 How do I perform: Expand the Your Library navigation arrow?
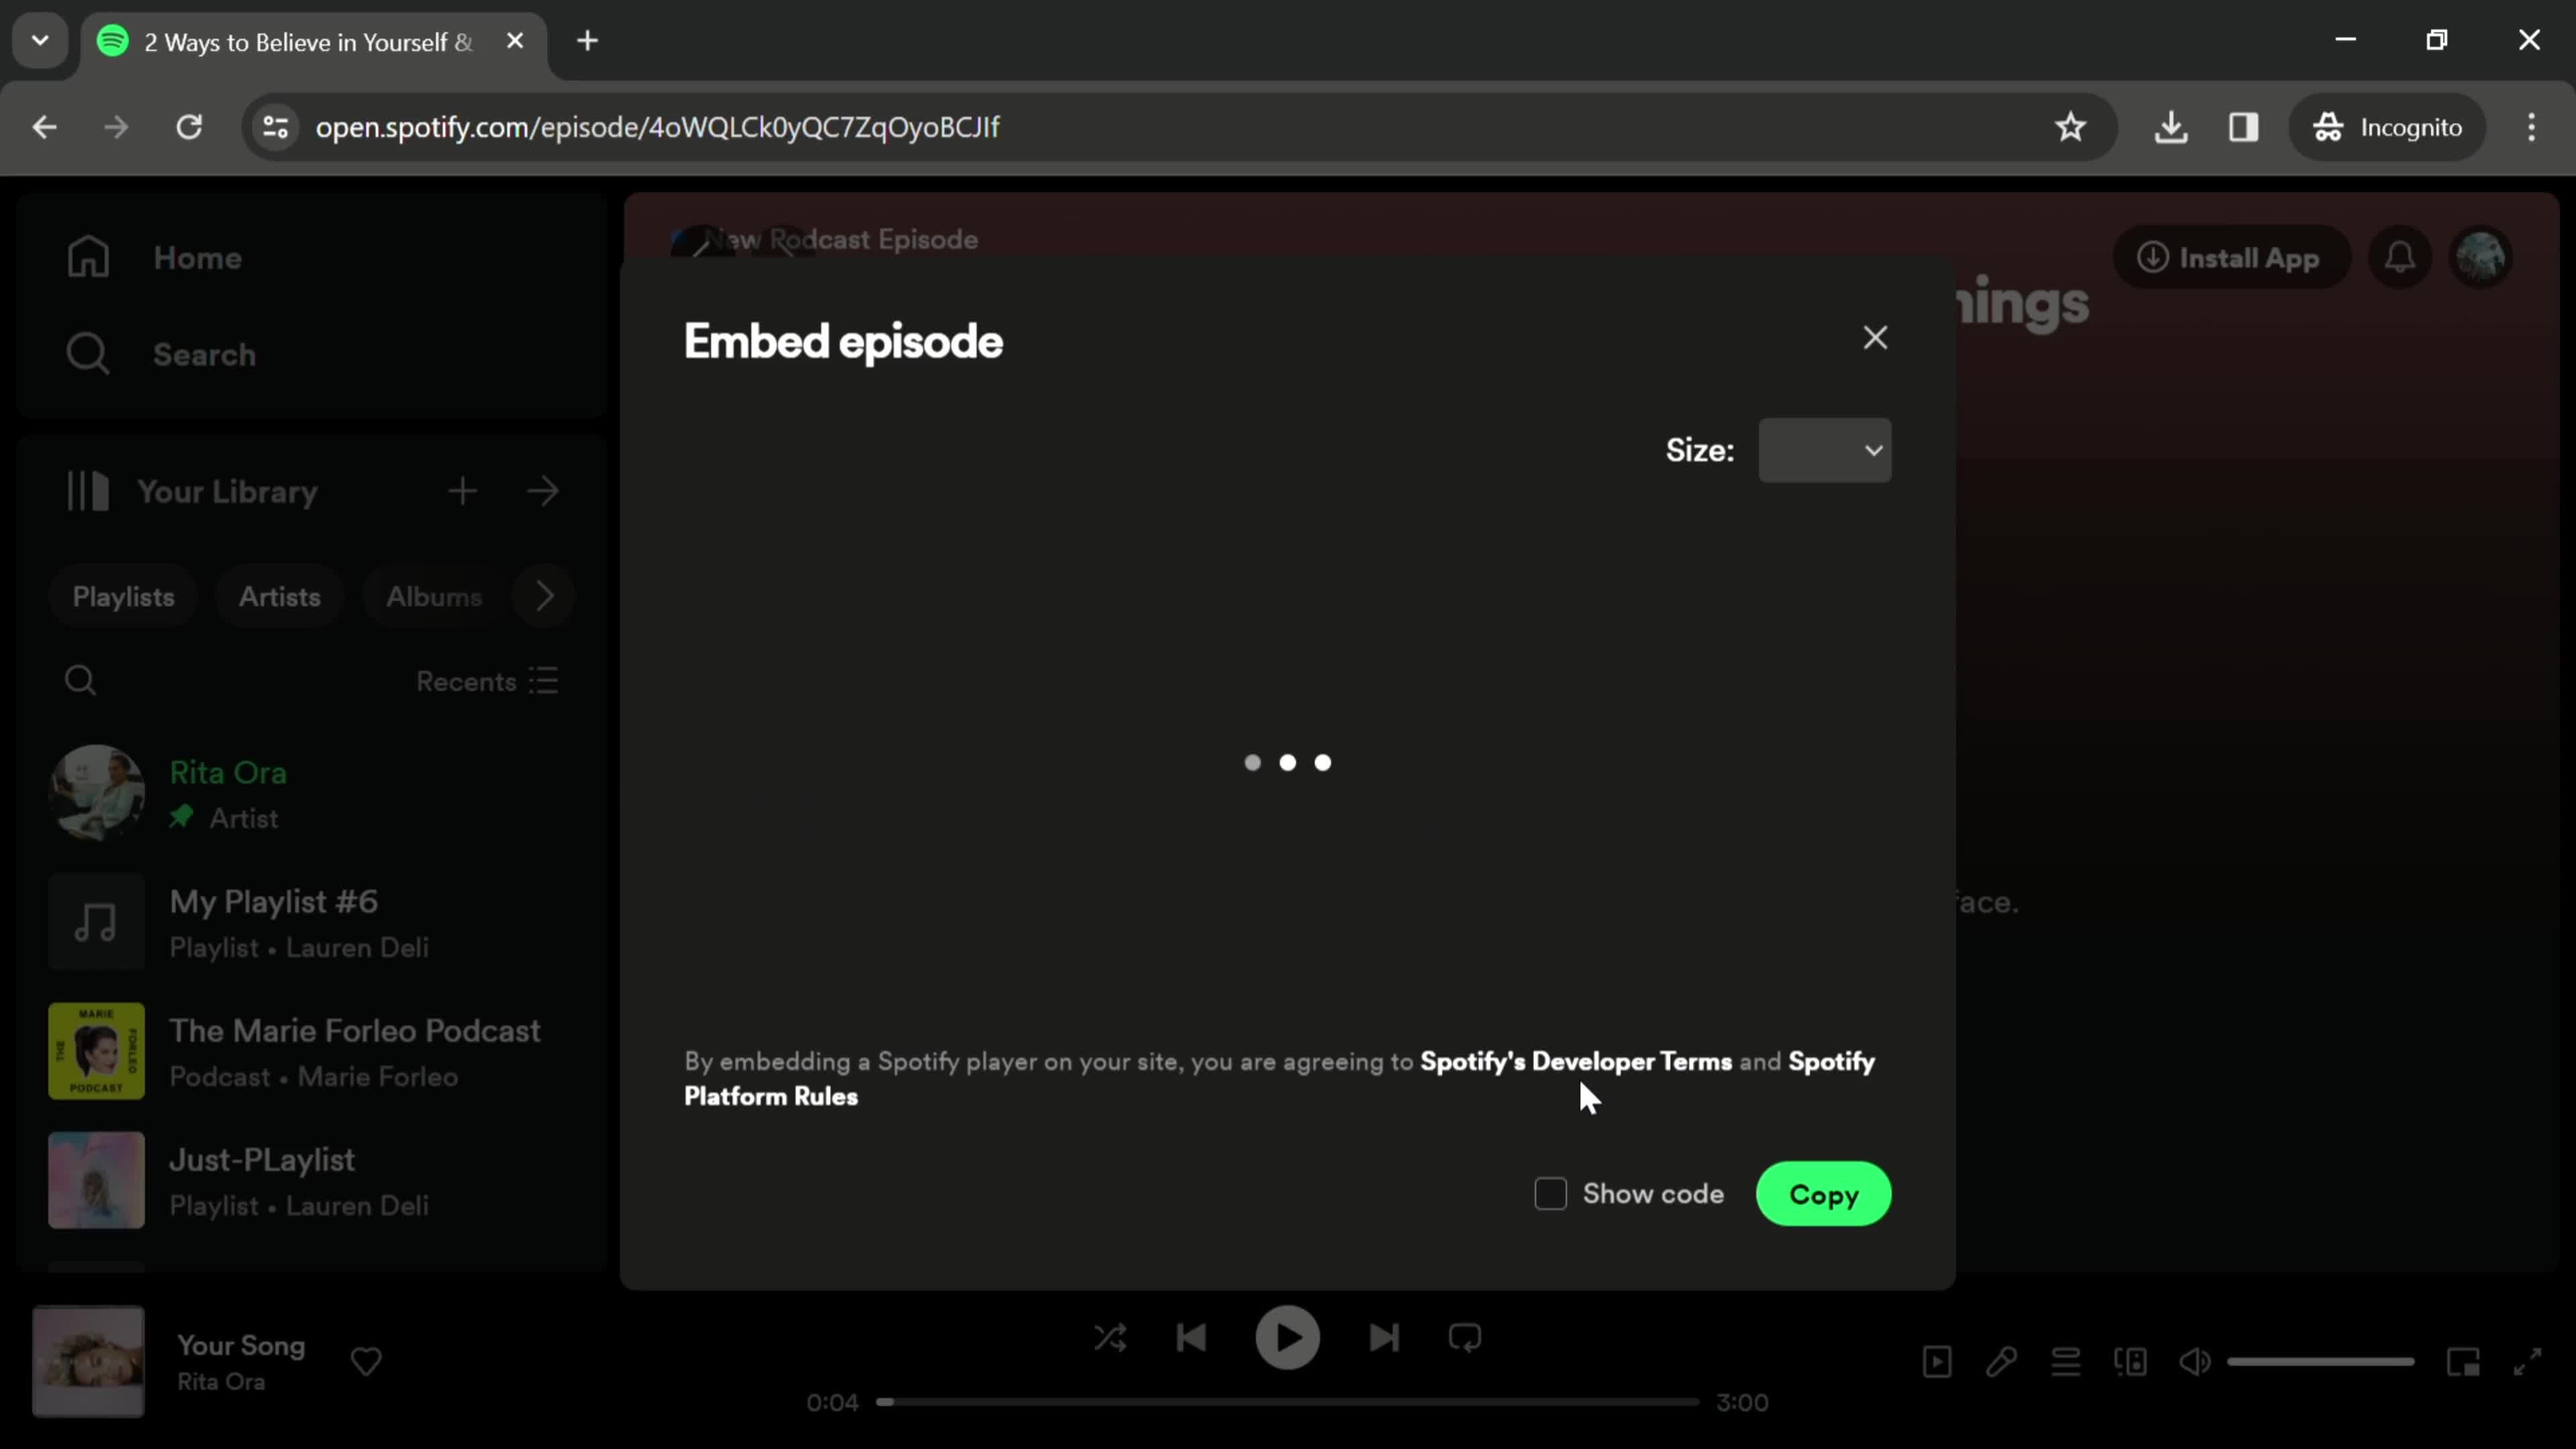coord(543,490)
